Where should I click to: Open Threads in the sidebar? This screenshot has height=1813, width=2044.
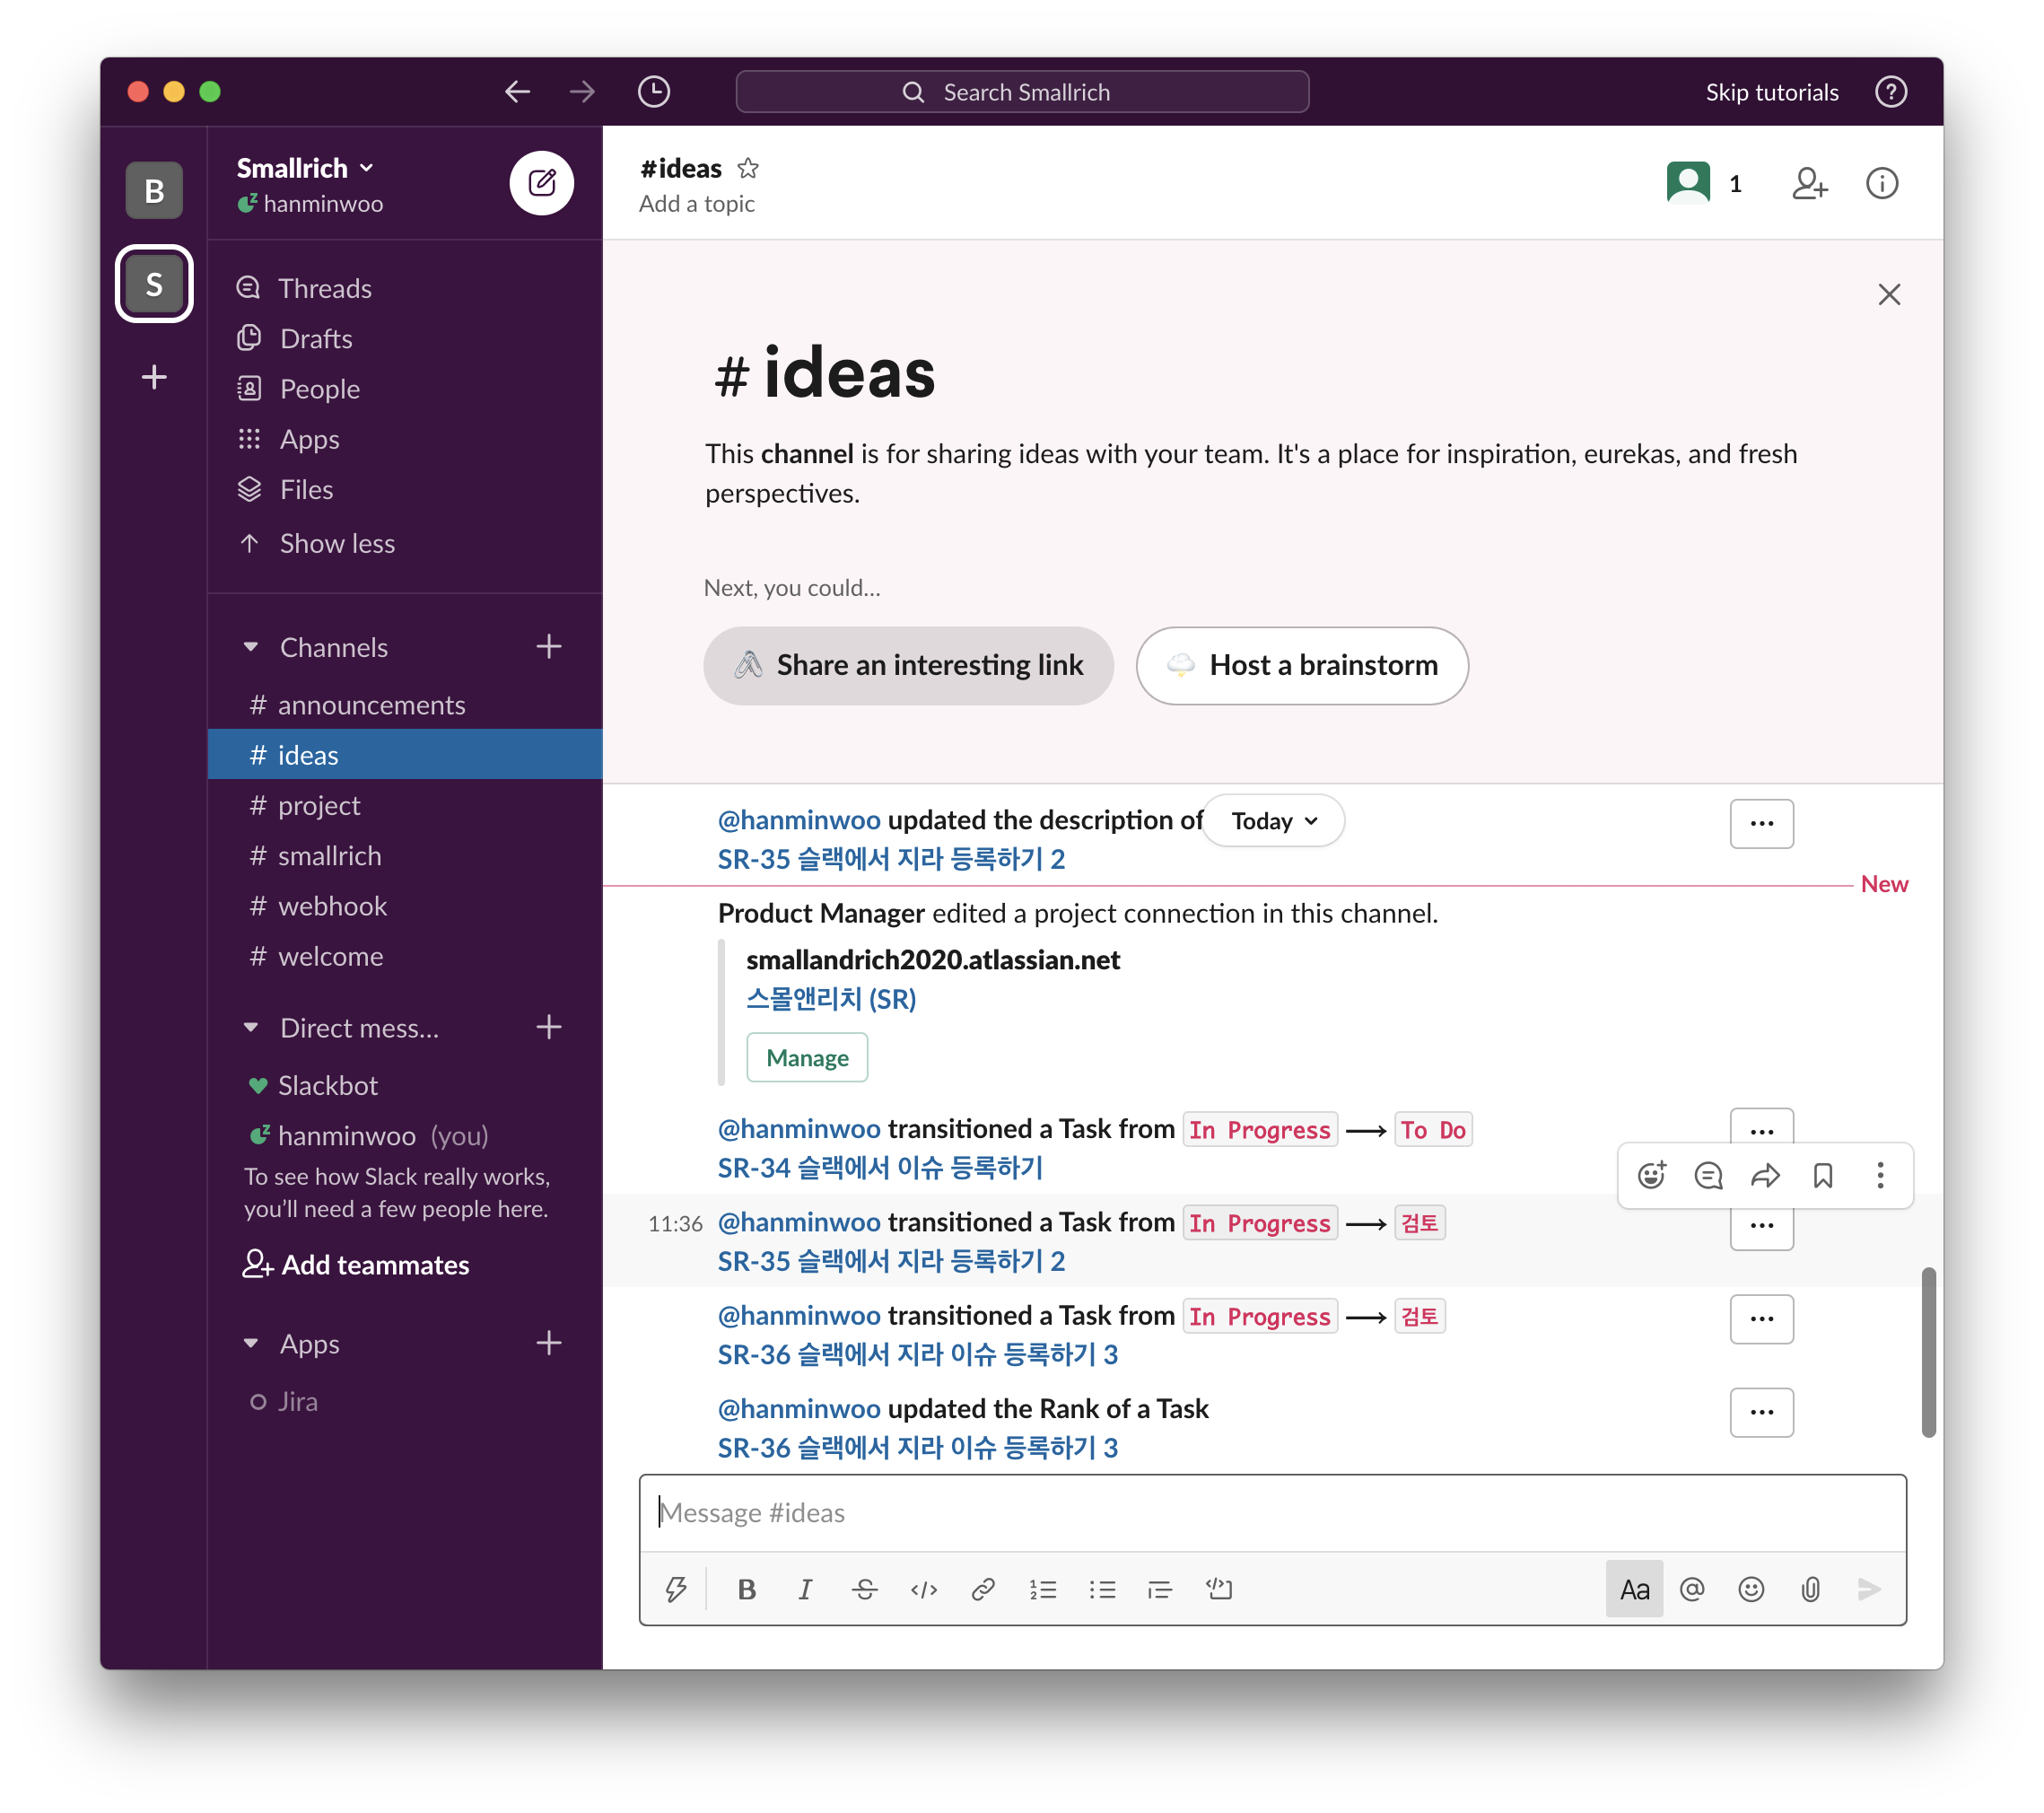[324, 288]
